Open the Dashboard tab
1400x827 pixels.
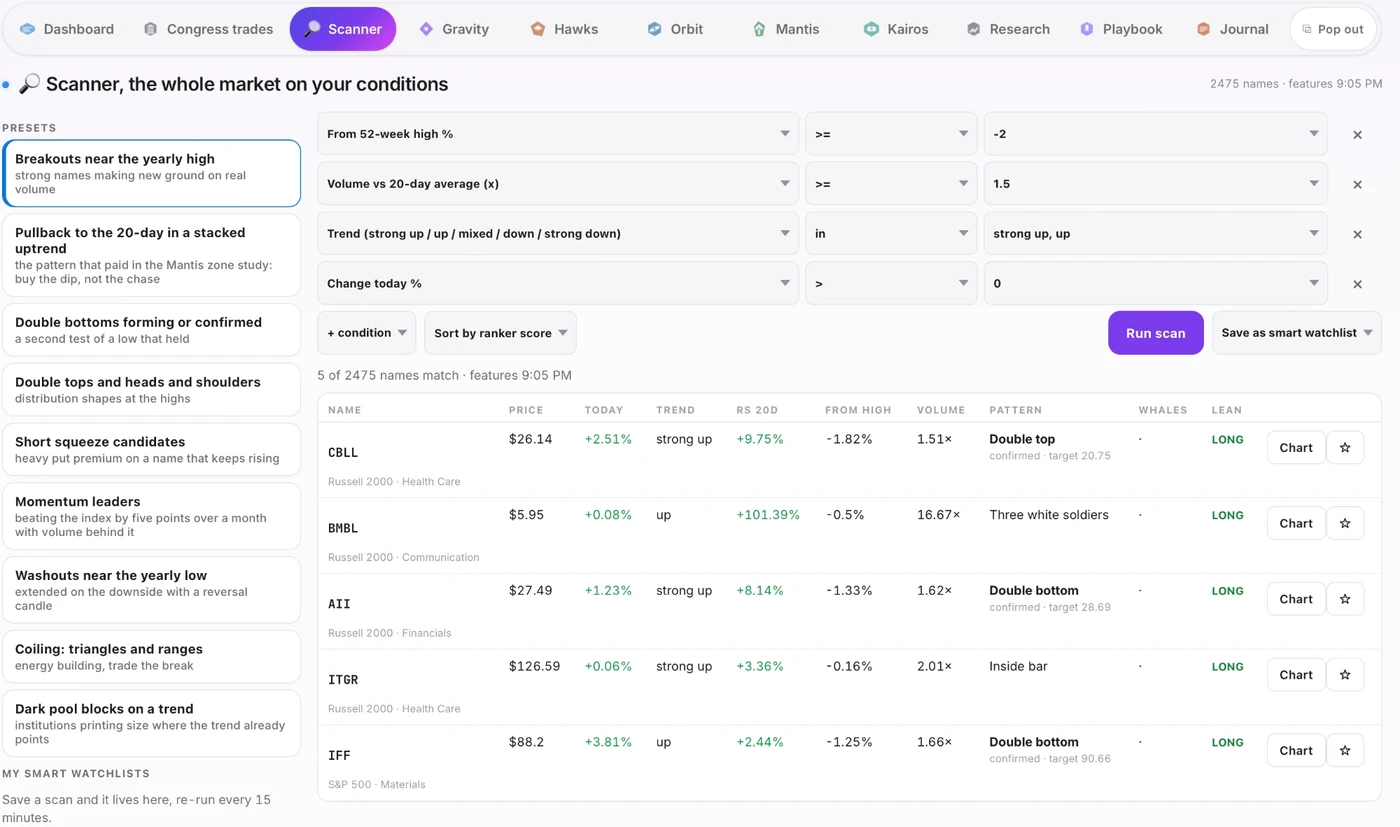[67, 29]
